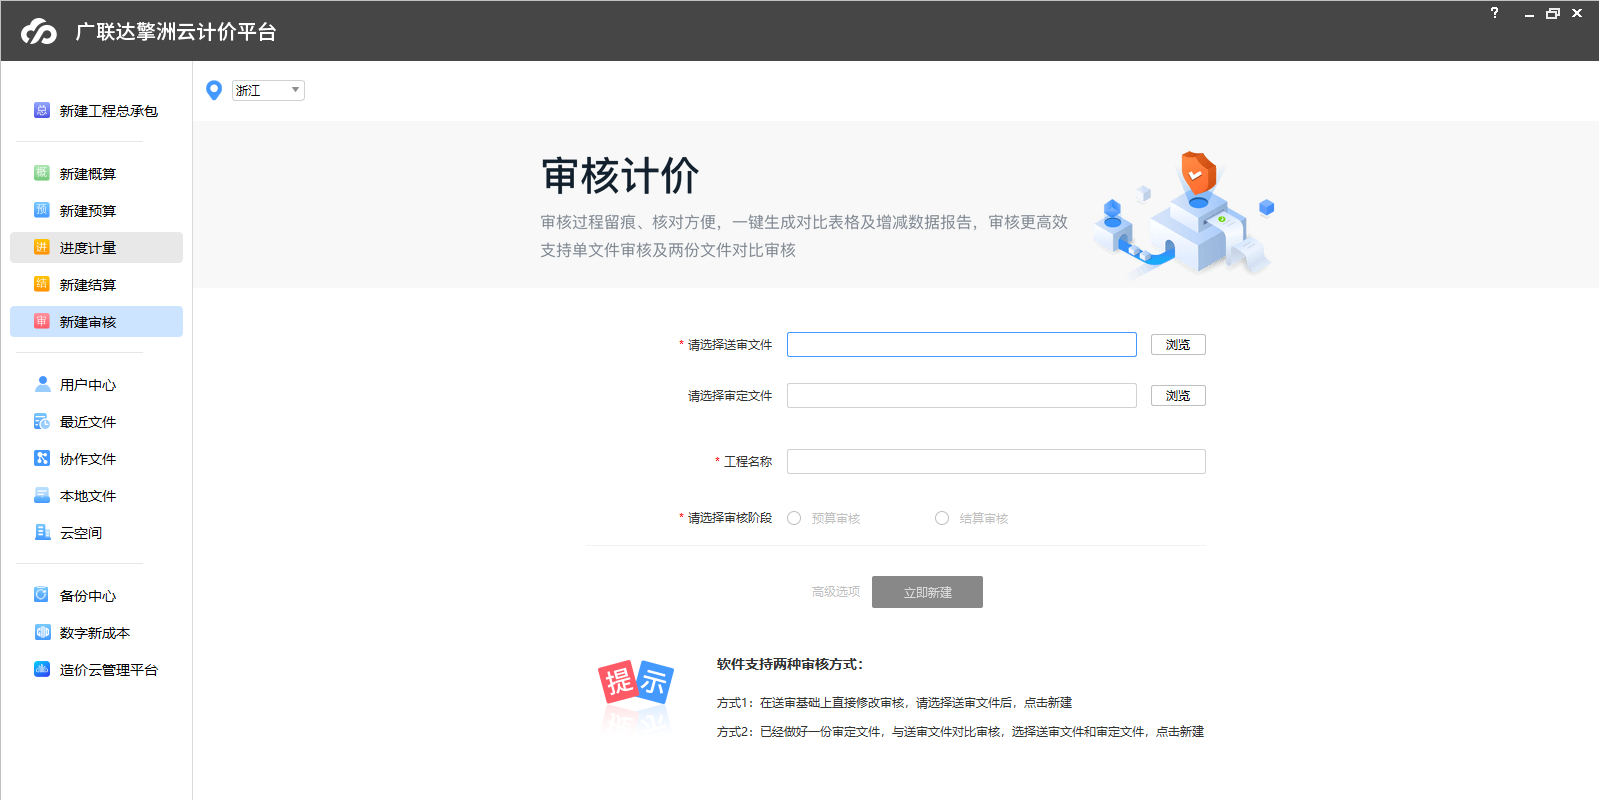
Task: Click the blue location pin icon
Action: [x=214, y=90]
